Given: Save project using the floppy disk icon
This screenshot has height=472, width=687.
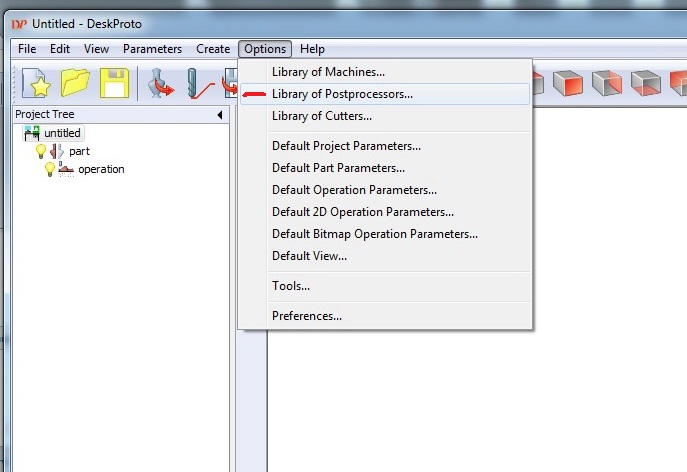Looking at the screenshot, I should tap(115, 83).
